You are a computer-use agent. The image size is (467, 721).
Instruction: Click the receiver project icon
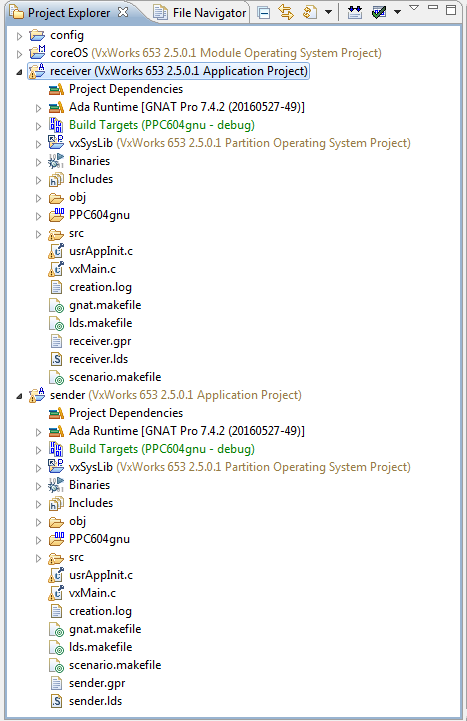click(x=37, y=71)
